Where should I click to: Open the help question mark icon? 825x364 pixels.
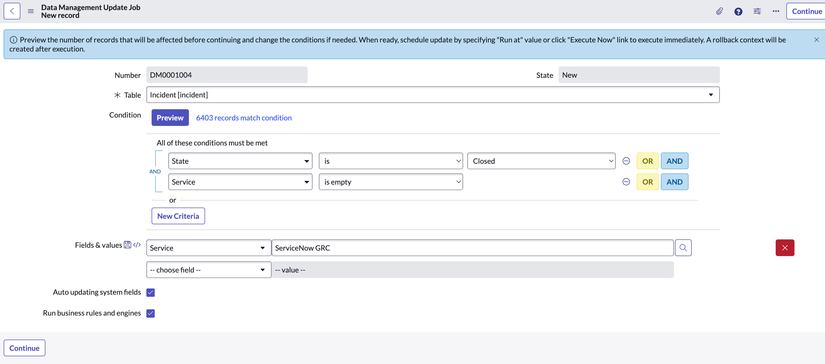[738, 11]
